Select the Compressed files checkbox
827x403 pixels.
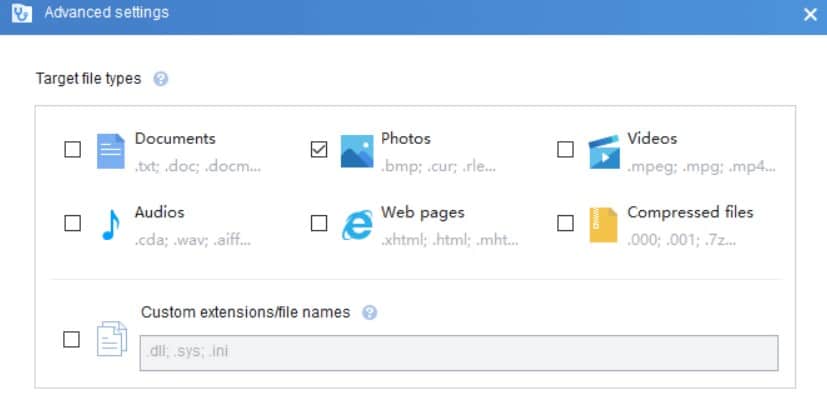[x=565, y=224]
